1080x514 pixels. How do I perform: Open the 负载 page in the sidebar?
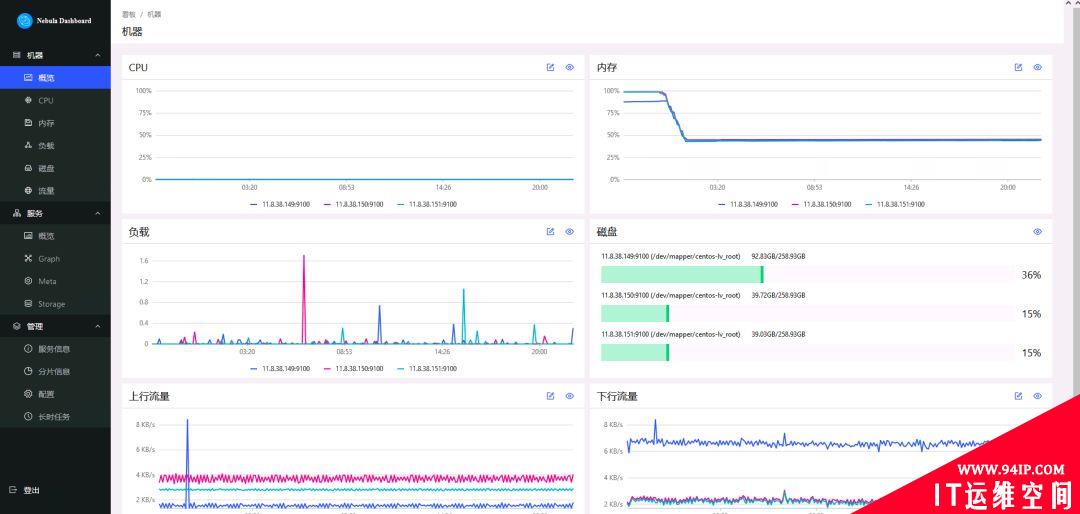point(55,145)
